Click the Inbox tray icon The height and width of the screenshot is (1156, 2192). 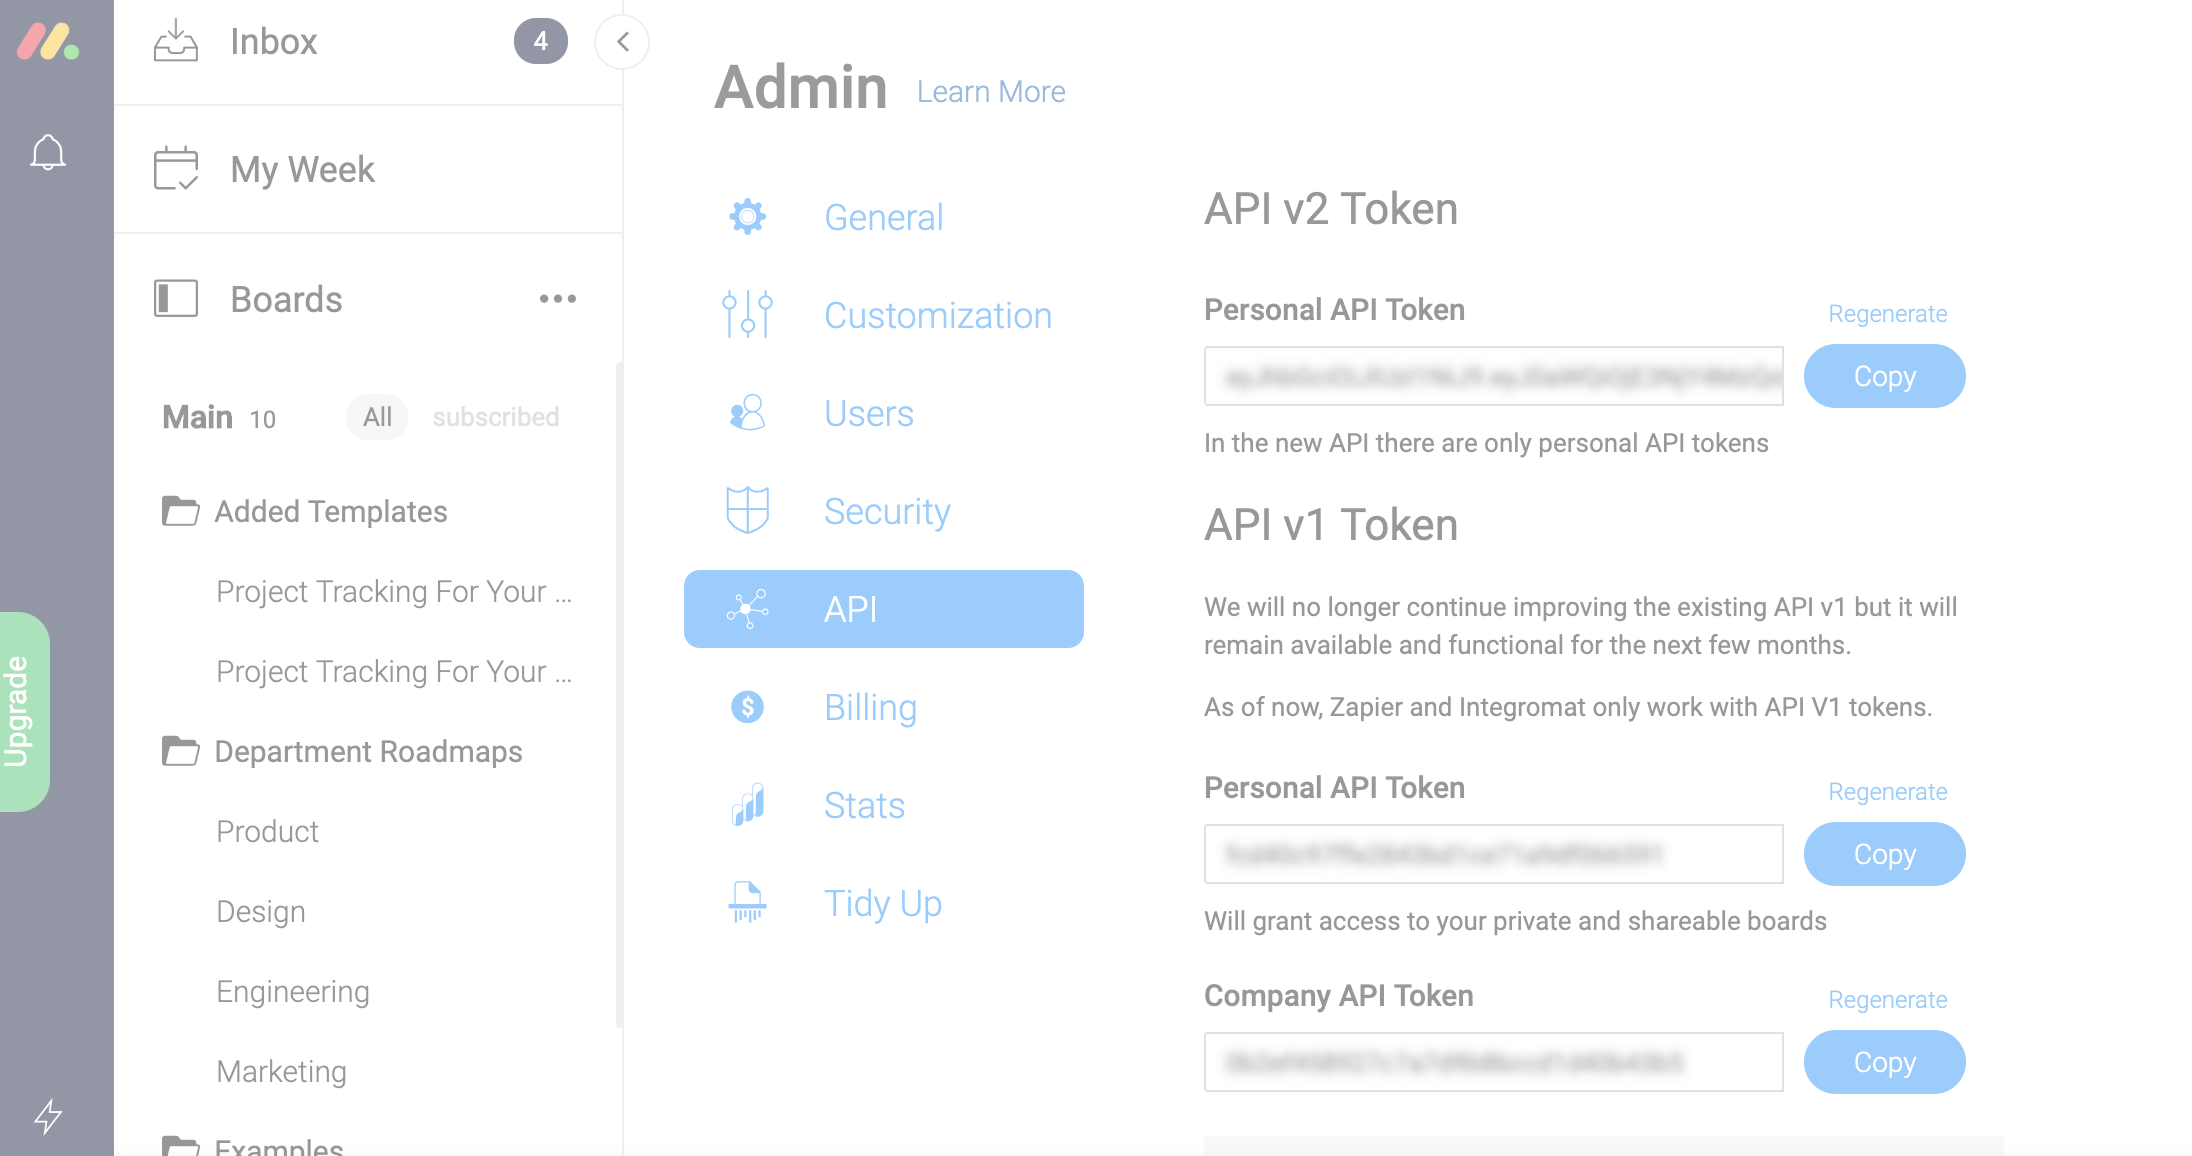[176, 41]
